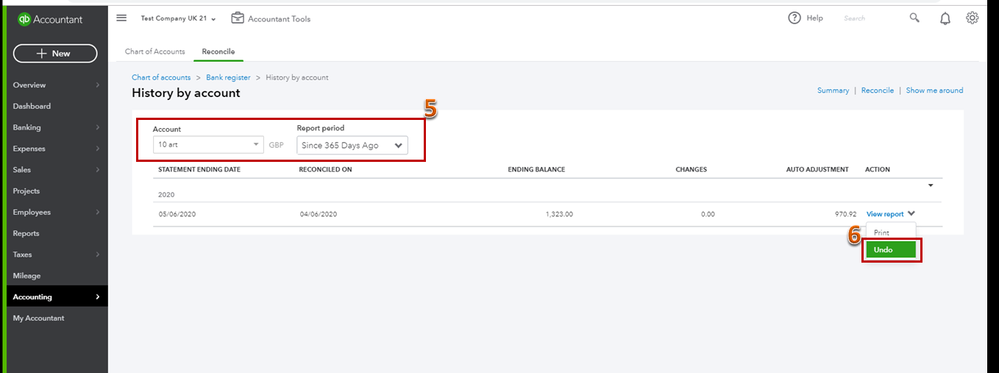Open Mileage in the sidebar
Viewport: 999px width, 373px height.
coord(27,276)
